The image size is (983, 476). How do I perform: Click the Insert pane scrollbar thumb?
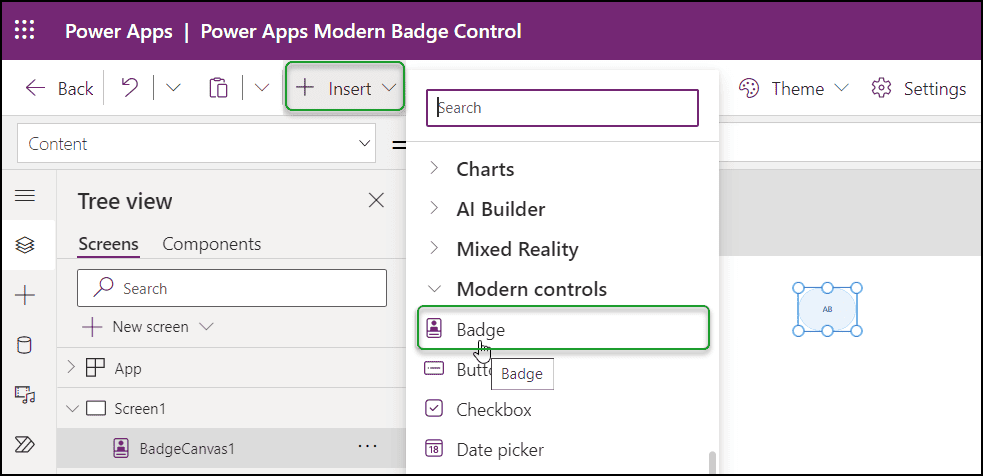pyautogui.click(x=712, y=463)
